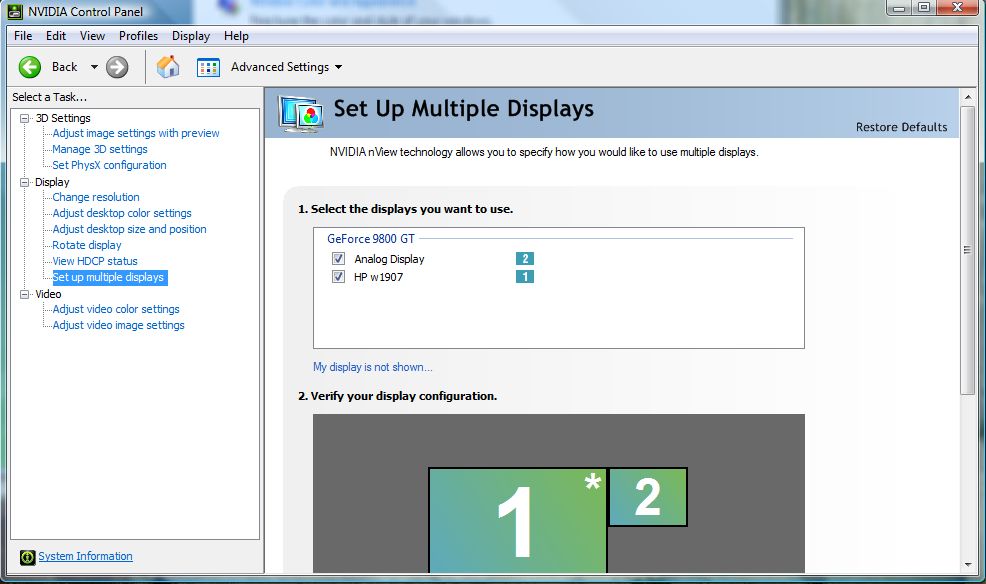Click the Set Up Multiple Displays header icon

pyautogui.click(x=301, y=114)
